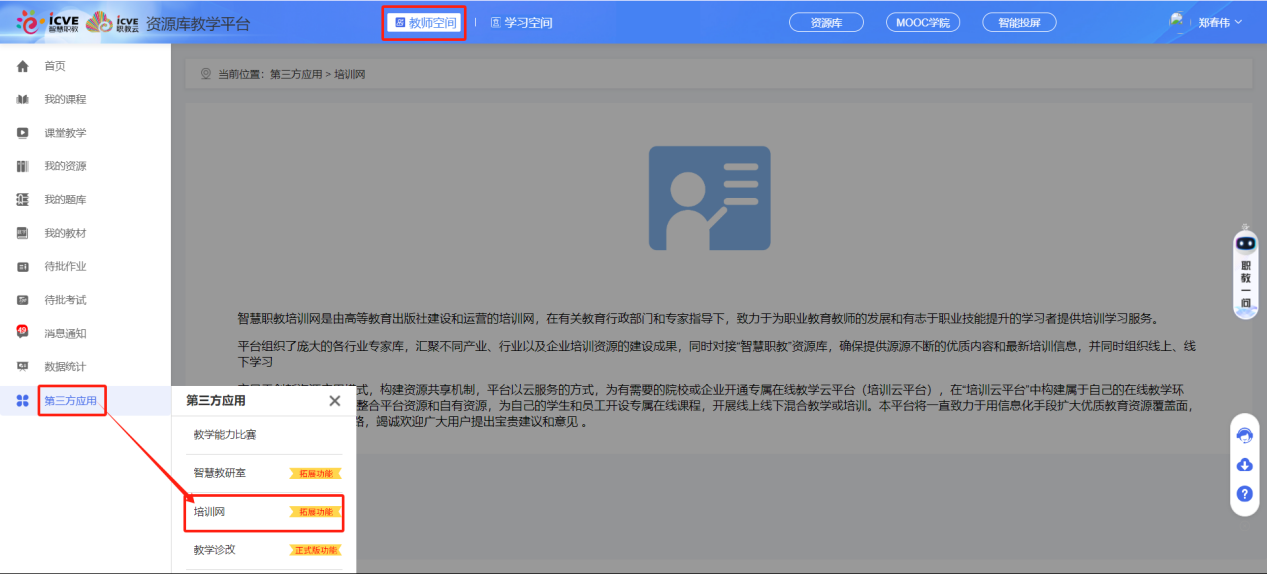Viewport: 1267px width, 574px height.
Task: Open the 智能投屏 button
Action: [1020, 22]
